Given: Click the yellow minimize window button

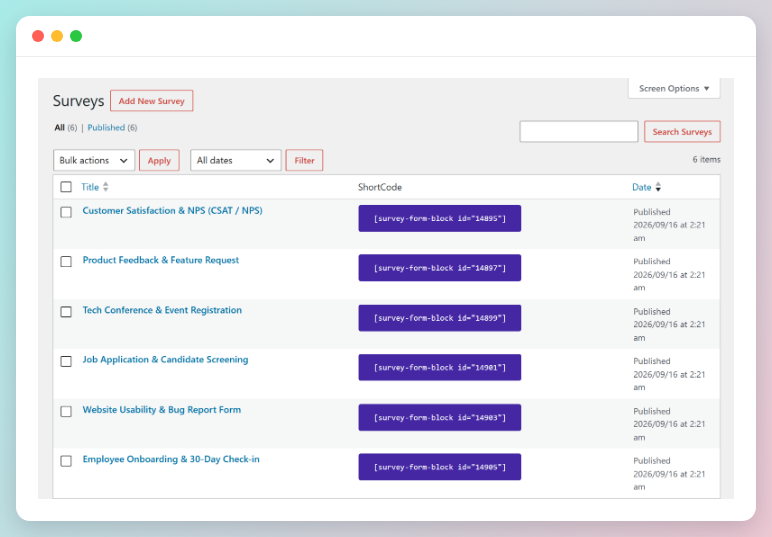Looking at the screenshot, I should [57, 36].
